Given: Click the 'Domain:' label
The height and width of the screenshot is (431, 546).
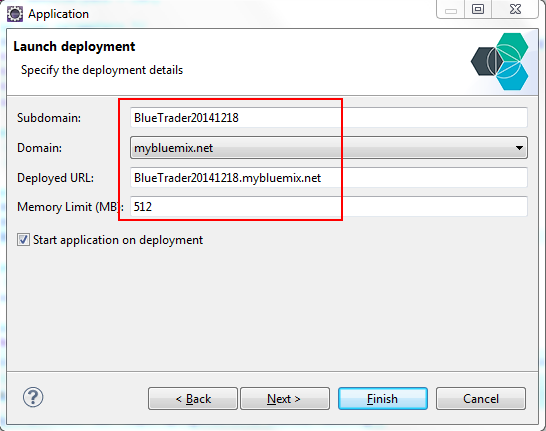Looking at the screenshot, I should [39, 148].
